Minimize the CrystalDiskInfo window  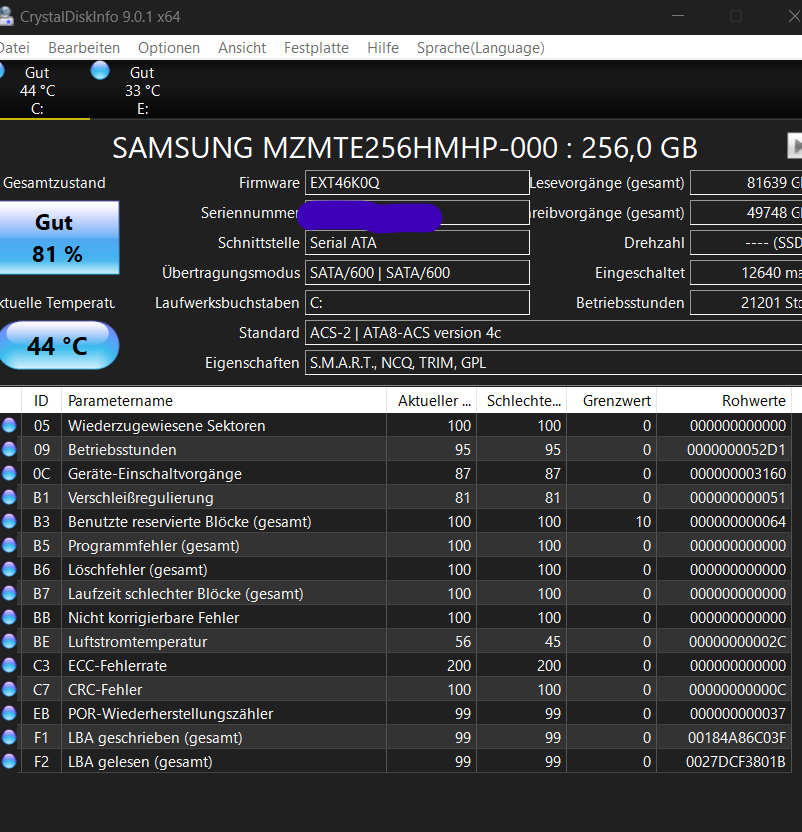pyautogui.click(x=678, y=16)
